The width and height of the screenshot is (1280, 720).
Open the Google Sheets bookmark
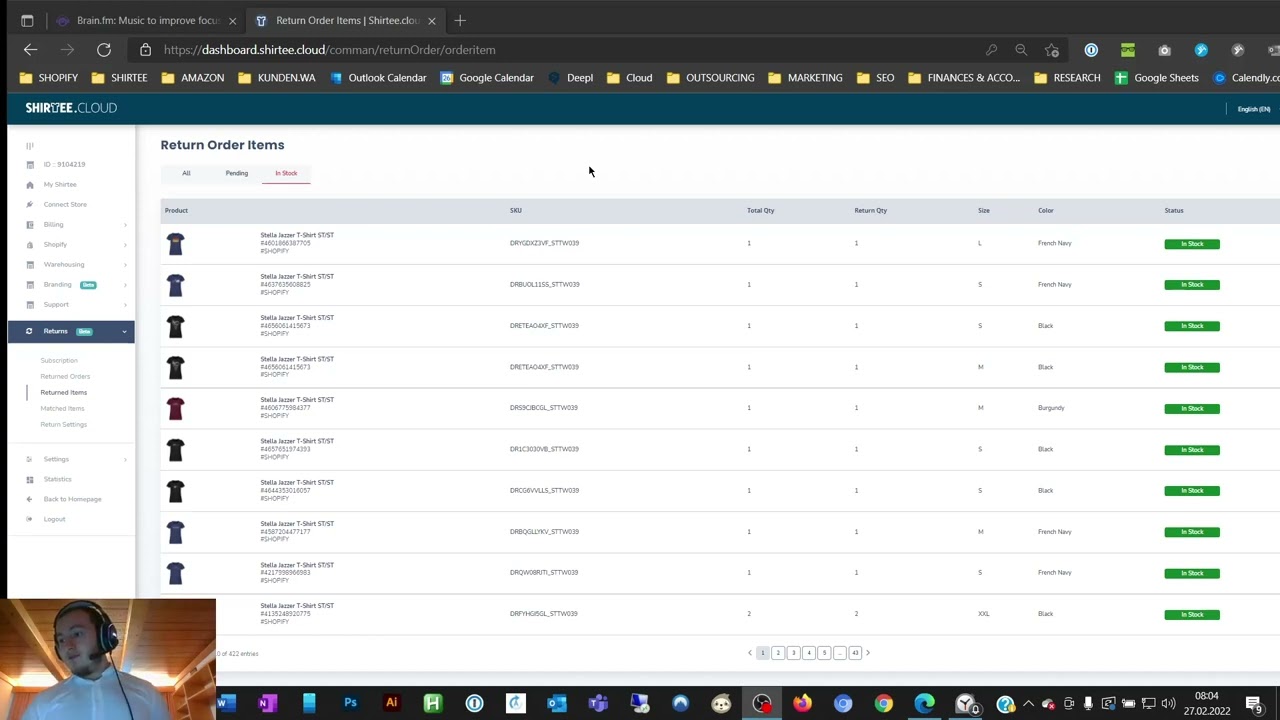point(1156,78)
